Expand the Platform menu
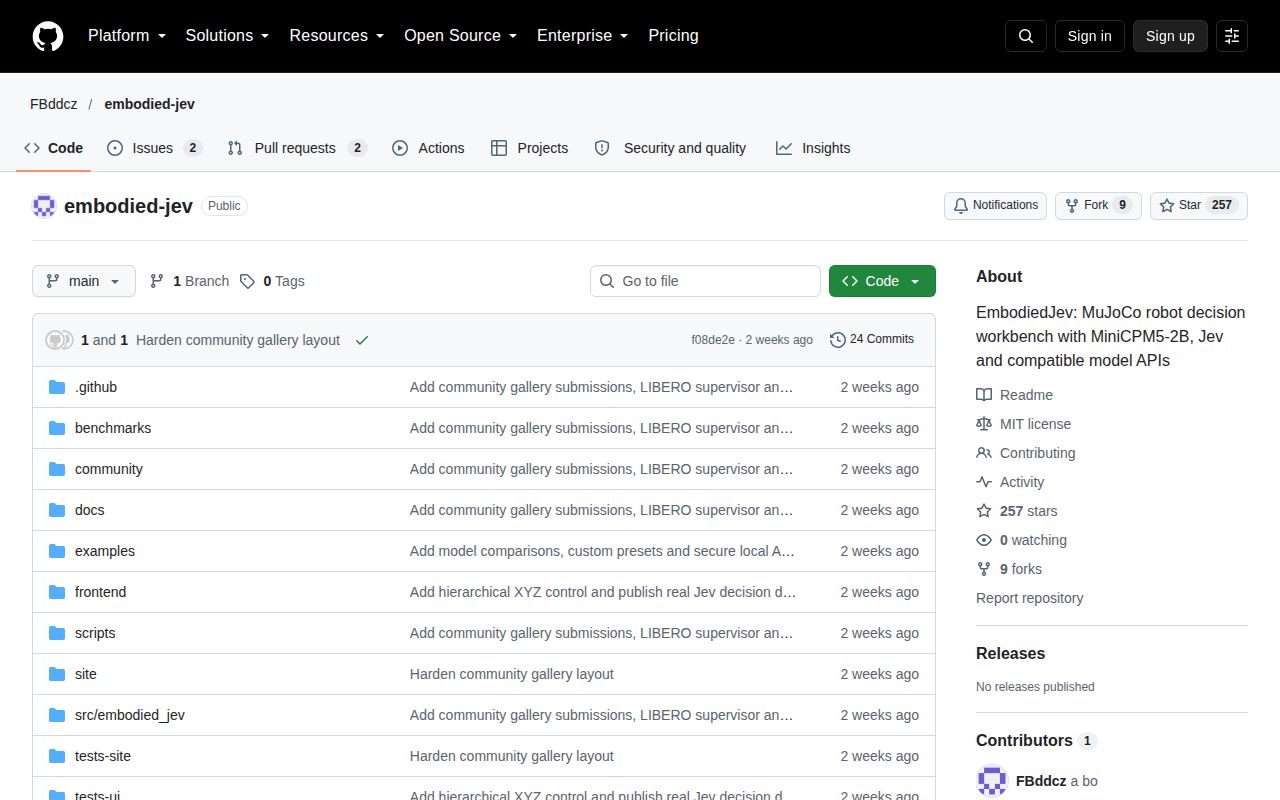Image resolution: width=1280 pixels, height=800 pixels. (x=127, y=36)
